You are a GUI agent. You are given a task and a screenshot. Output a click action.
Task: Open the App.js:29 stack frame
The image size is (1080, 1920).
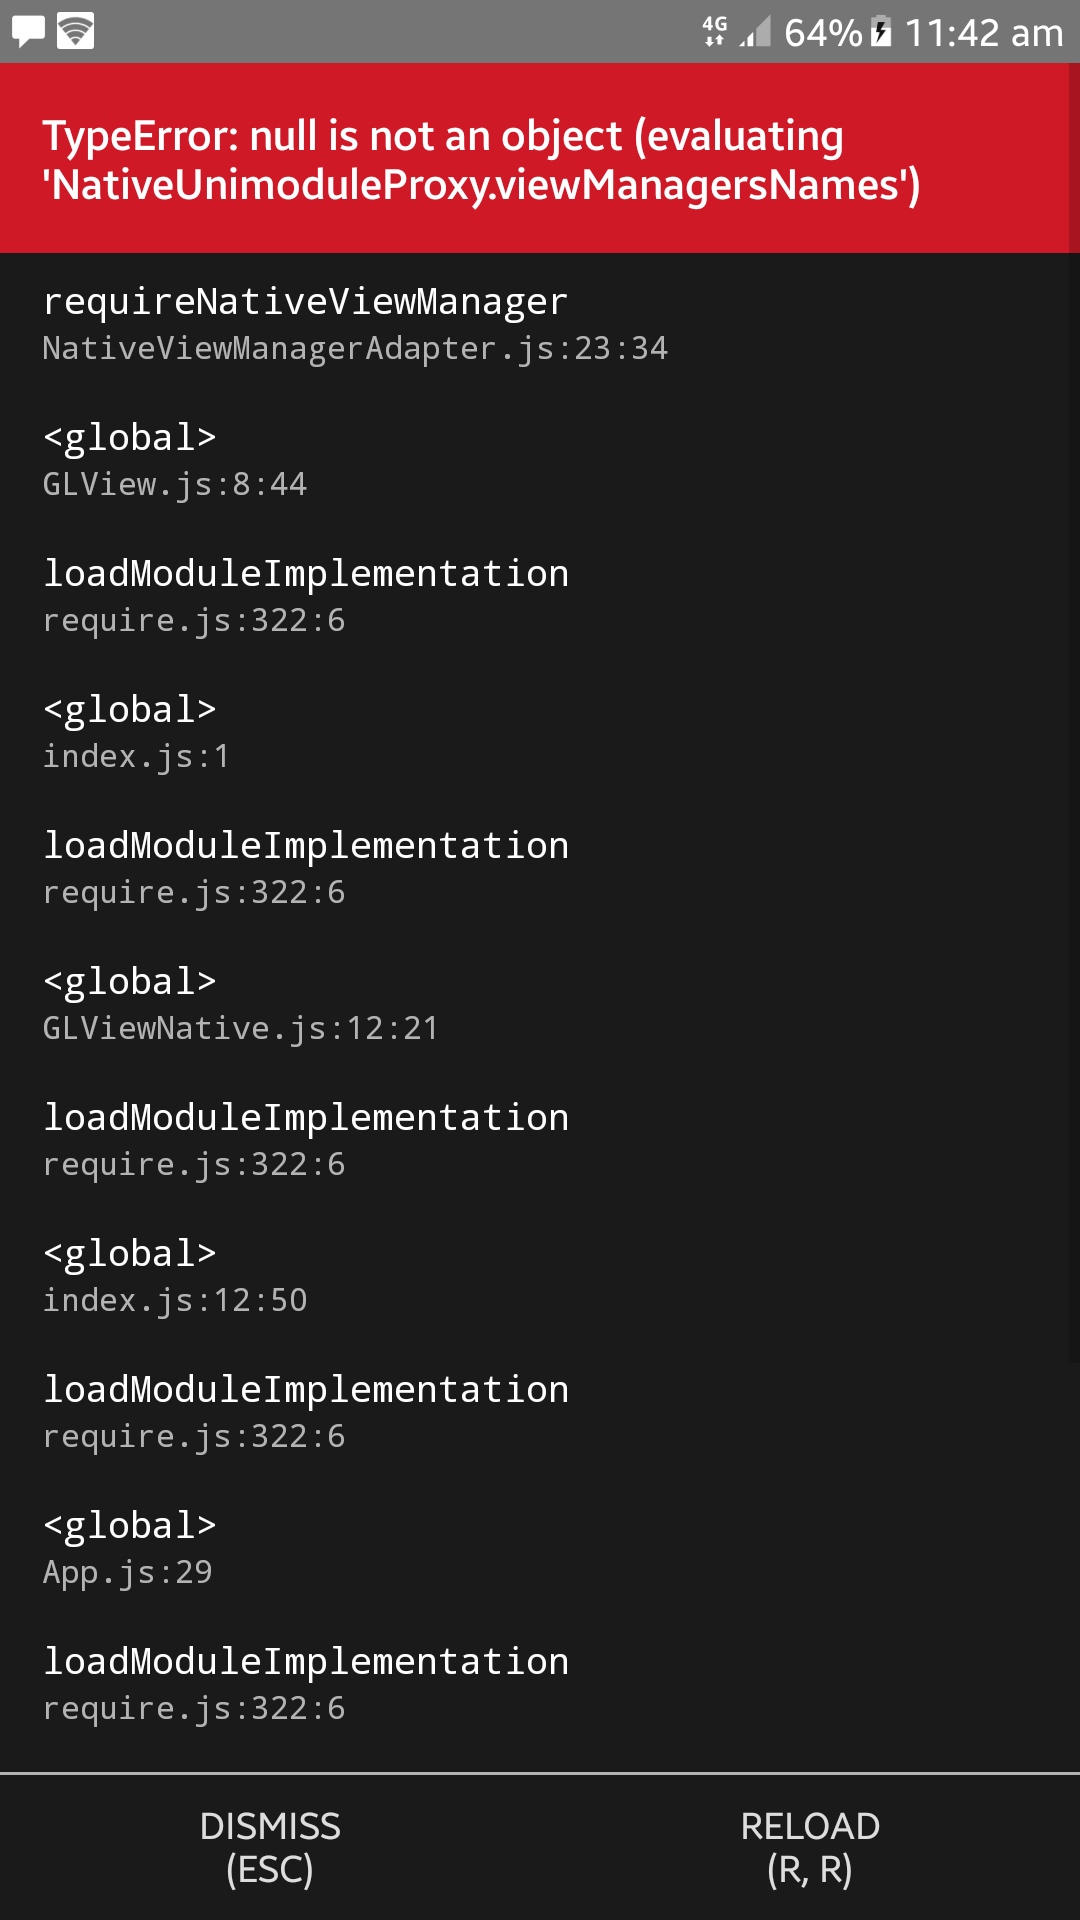pos(127,1571)
